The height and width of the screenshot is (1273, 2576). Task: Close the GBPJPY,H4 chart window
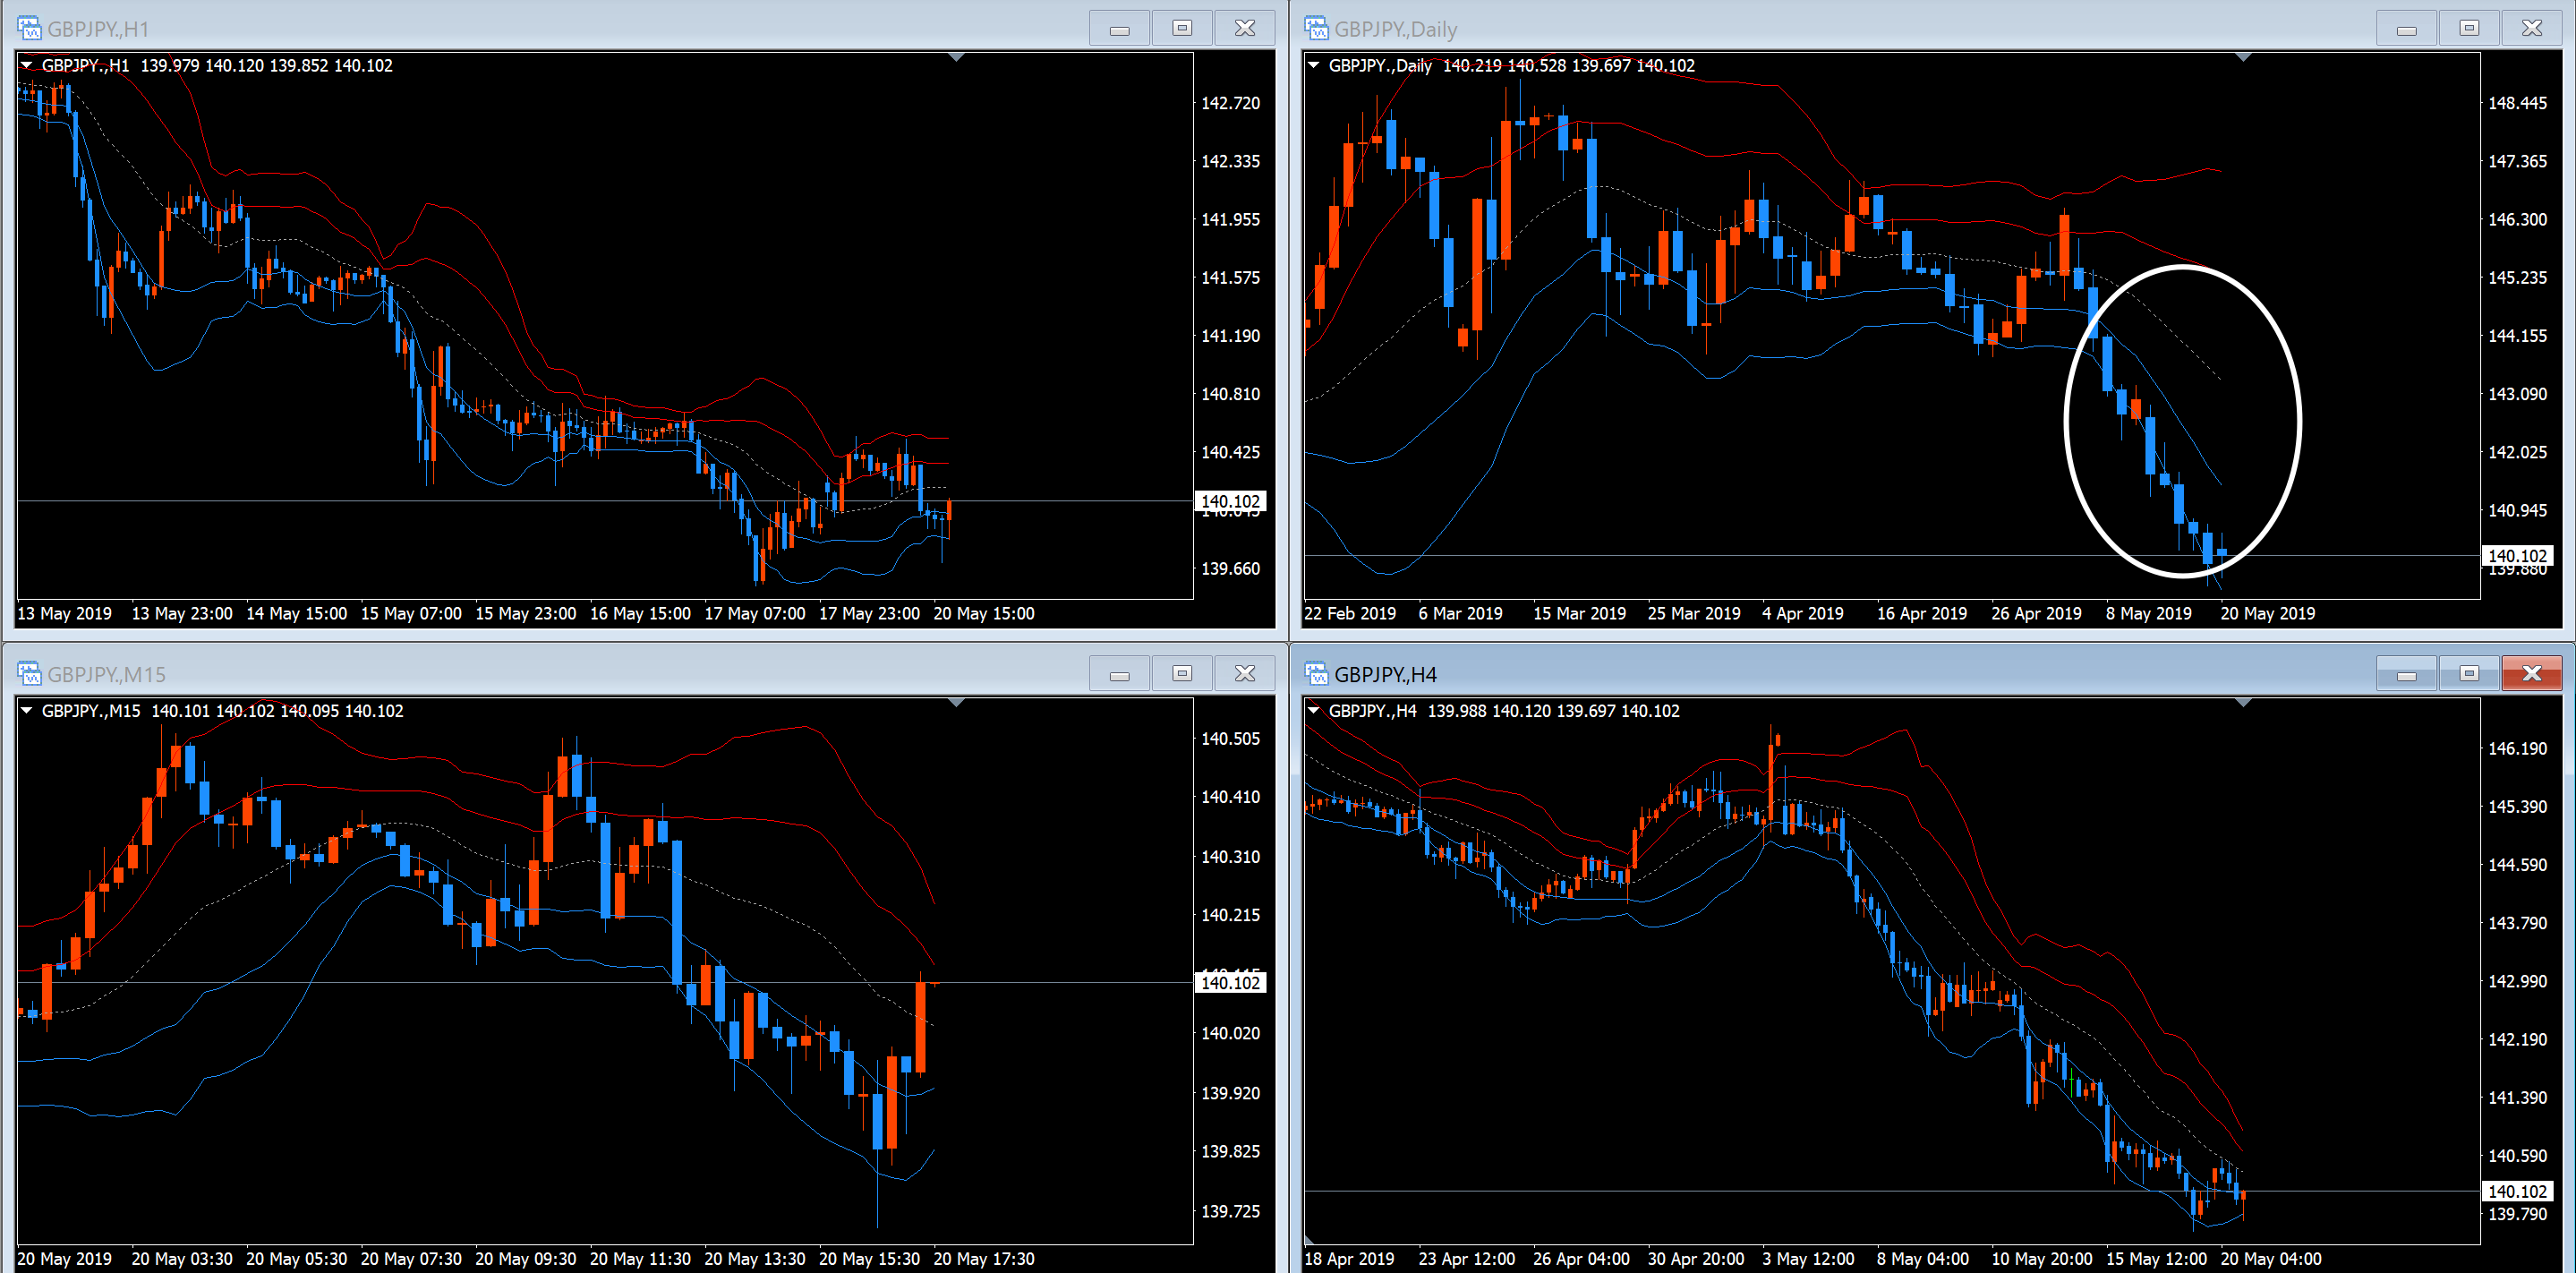click(2531, 673)
